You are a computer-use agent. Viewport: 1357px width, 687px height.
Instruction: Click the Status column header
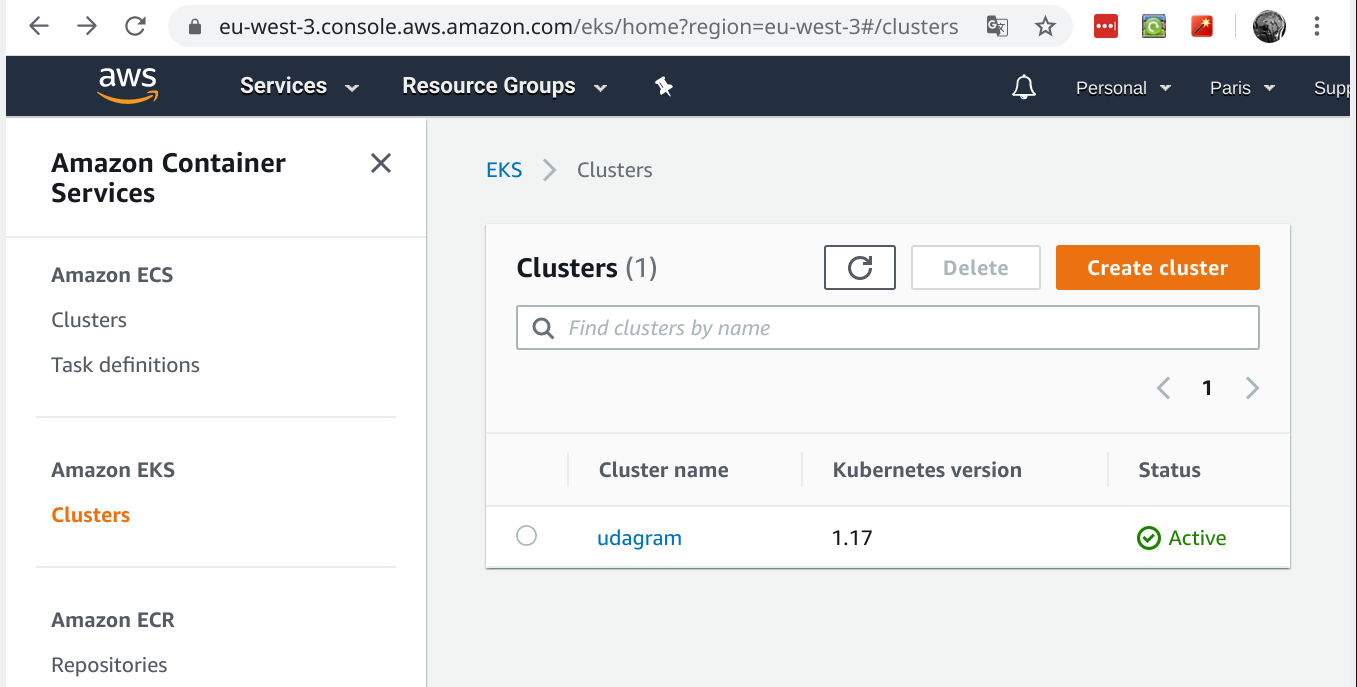tap(1169, 470)
